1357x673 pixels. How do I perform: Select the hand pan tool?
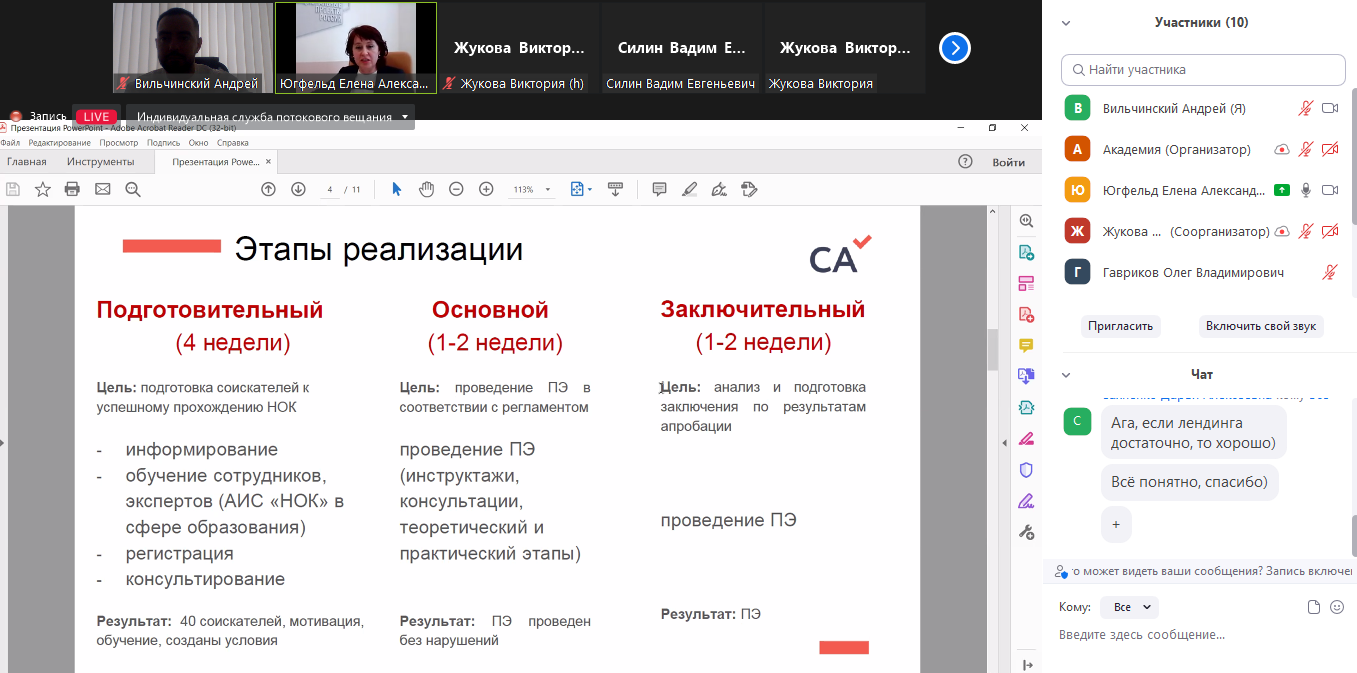pyautogui.click(x=426, y=189)
